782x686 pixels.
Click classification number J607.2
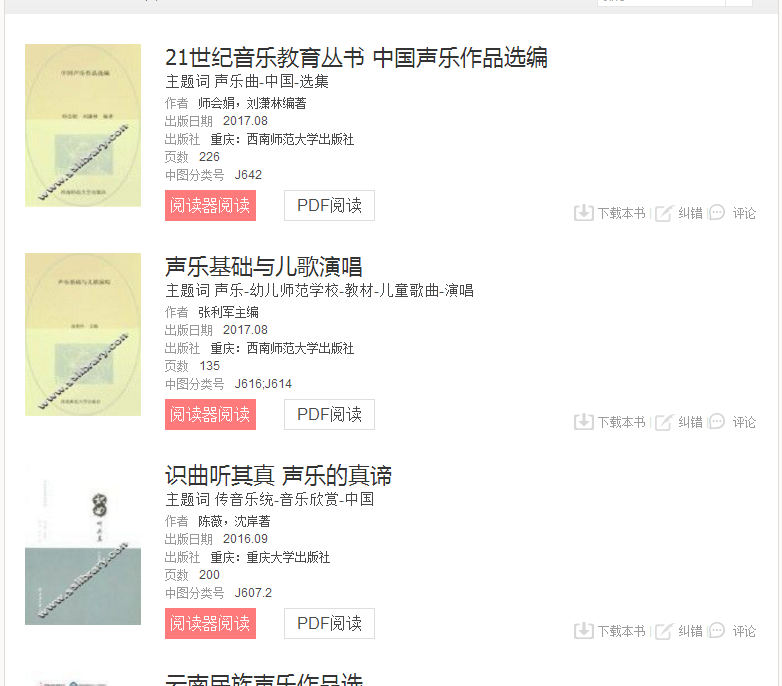coord(253,593)
